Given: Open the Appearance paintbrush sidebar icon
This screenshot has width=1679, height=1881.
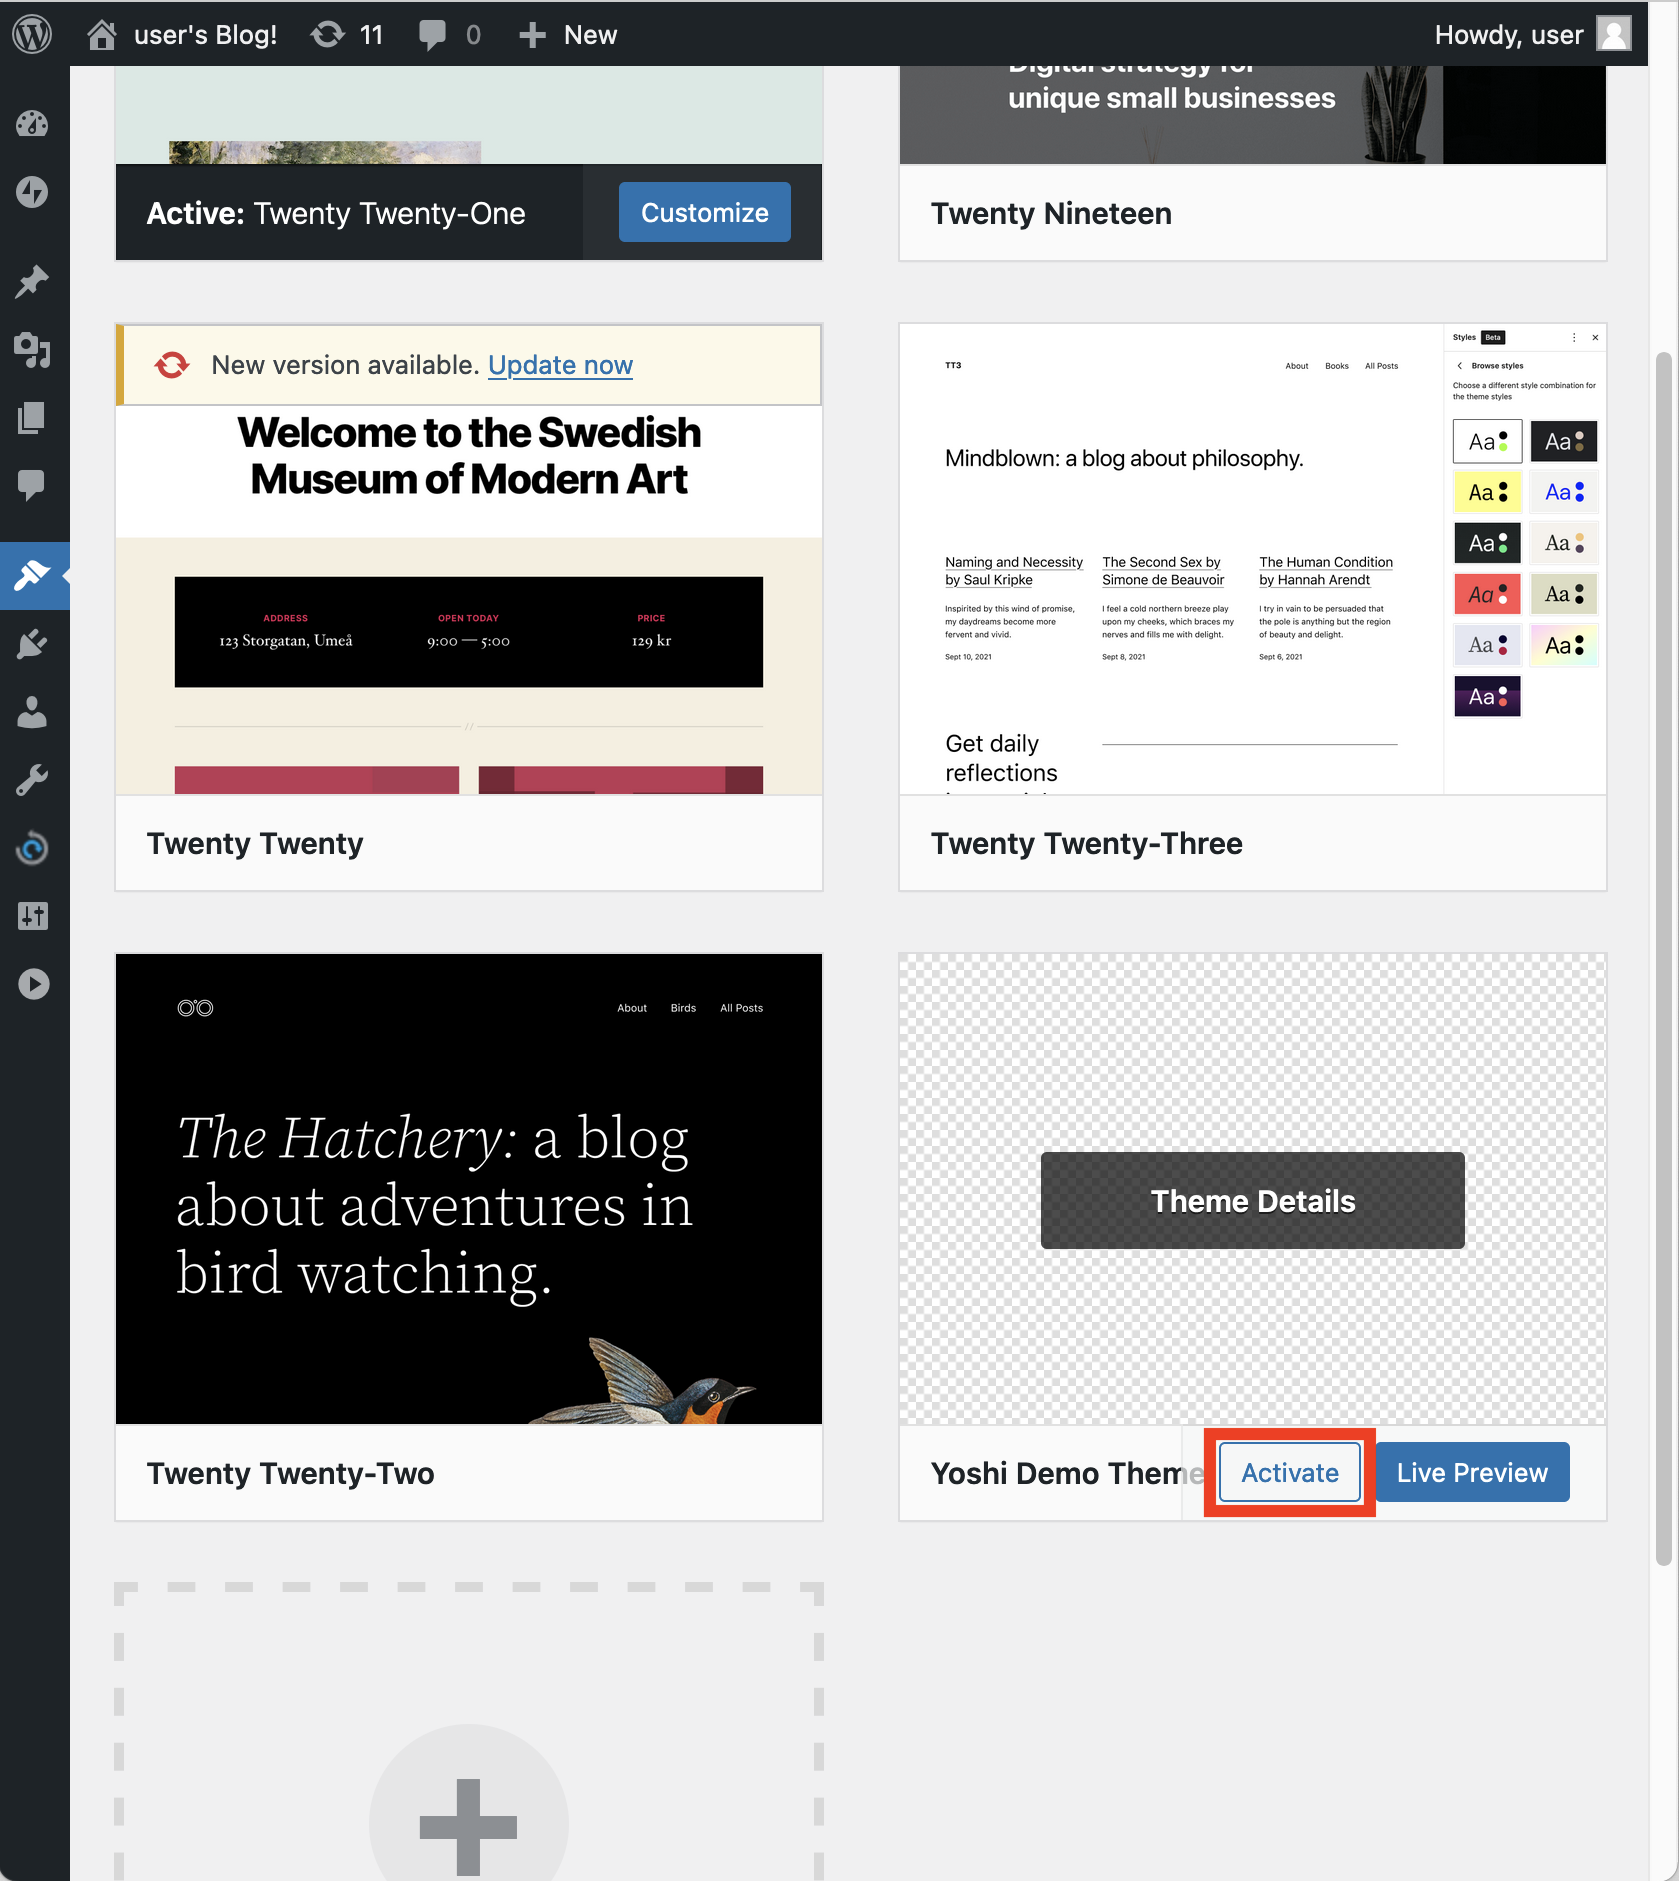Looking at the screenshot, I should (32, 576).
